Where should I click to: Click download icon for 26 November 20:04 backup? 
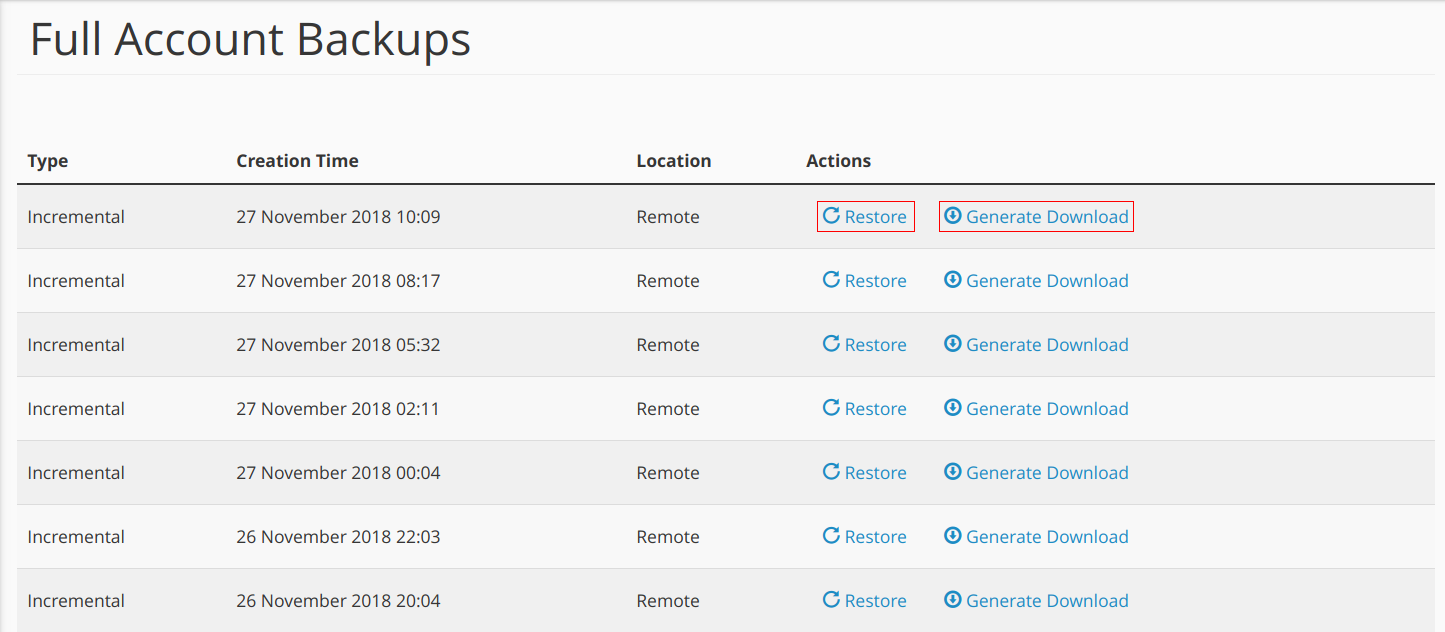953,600
